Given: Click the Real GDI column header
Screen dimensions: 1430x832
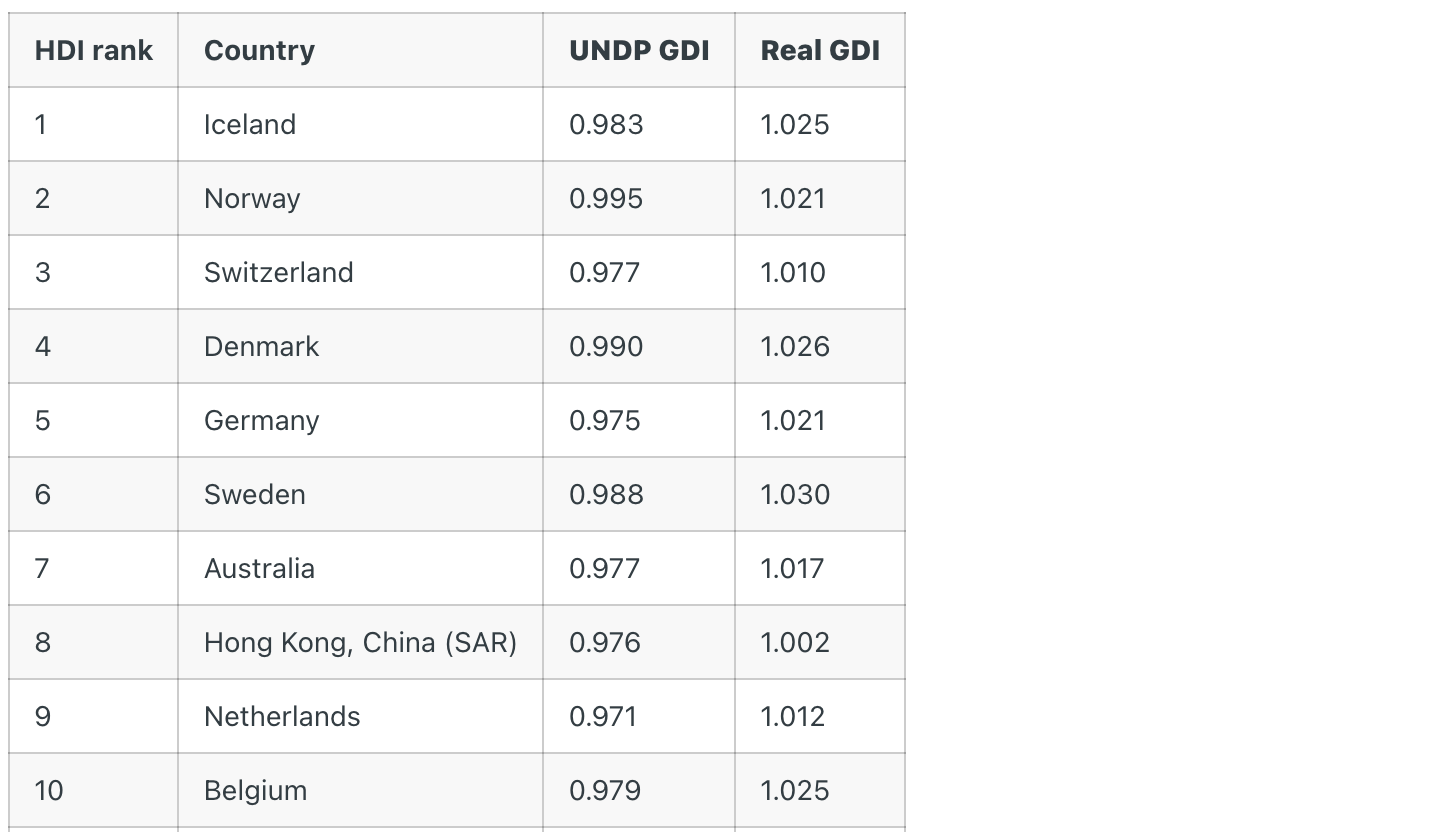Looking at the screenshot, I should tap(820, 50).
